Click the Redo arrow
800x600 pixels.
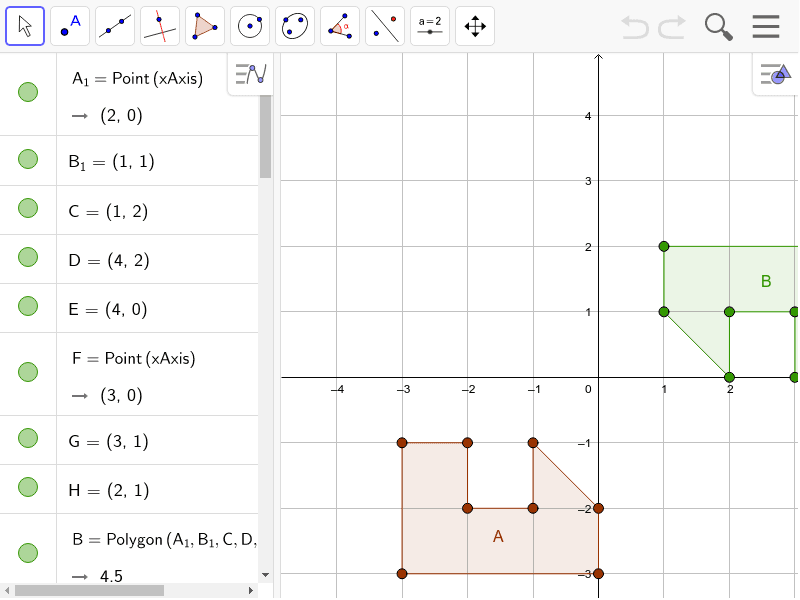[672, 27]
